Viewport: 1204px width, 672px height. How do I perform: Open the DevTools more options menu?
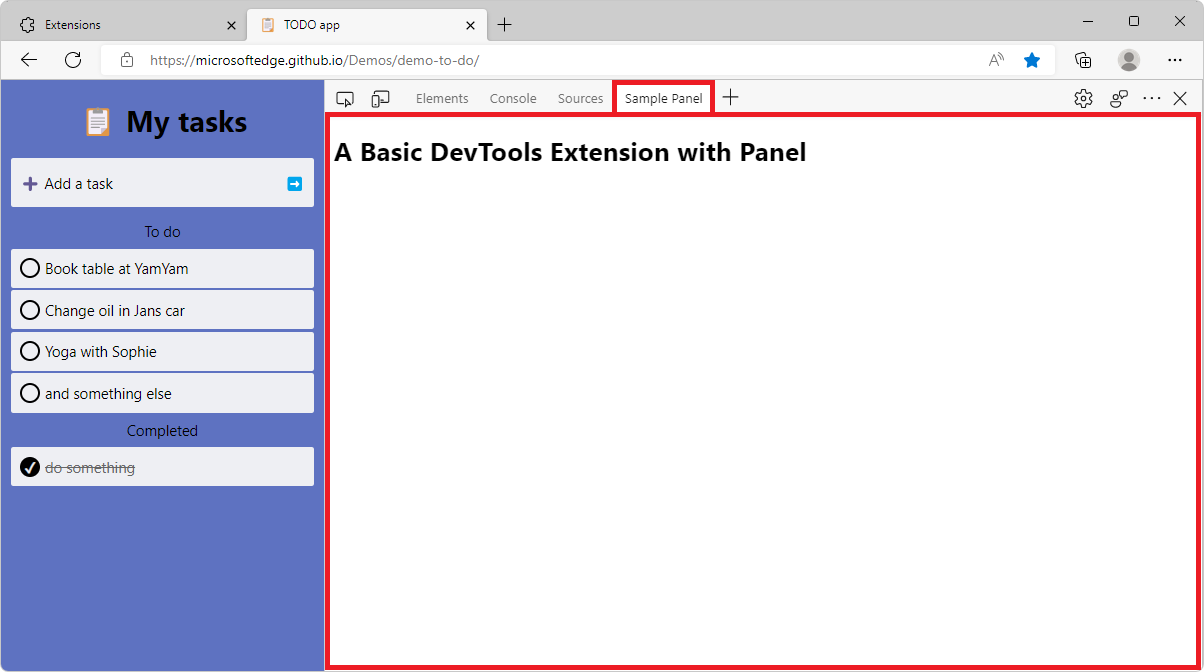pyautogui.click(x=1151, y=98)
